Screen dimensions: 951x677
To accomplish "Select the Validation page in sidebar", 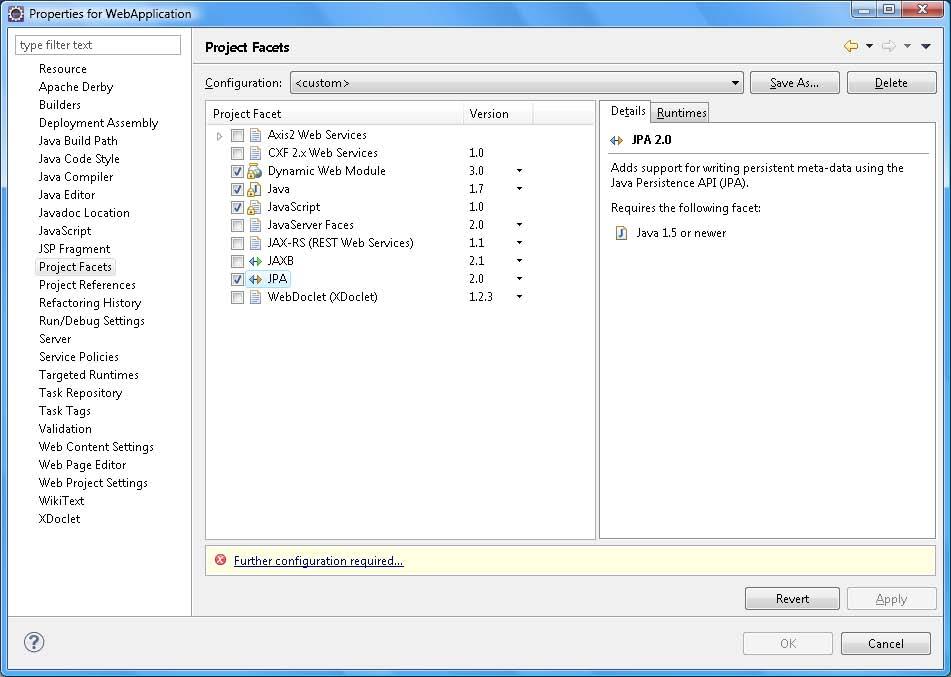I will click(65, 429).
